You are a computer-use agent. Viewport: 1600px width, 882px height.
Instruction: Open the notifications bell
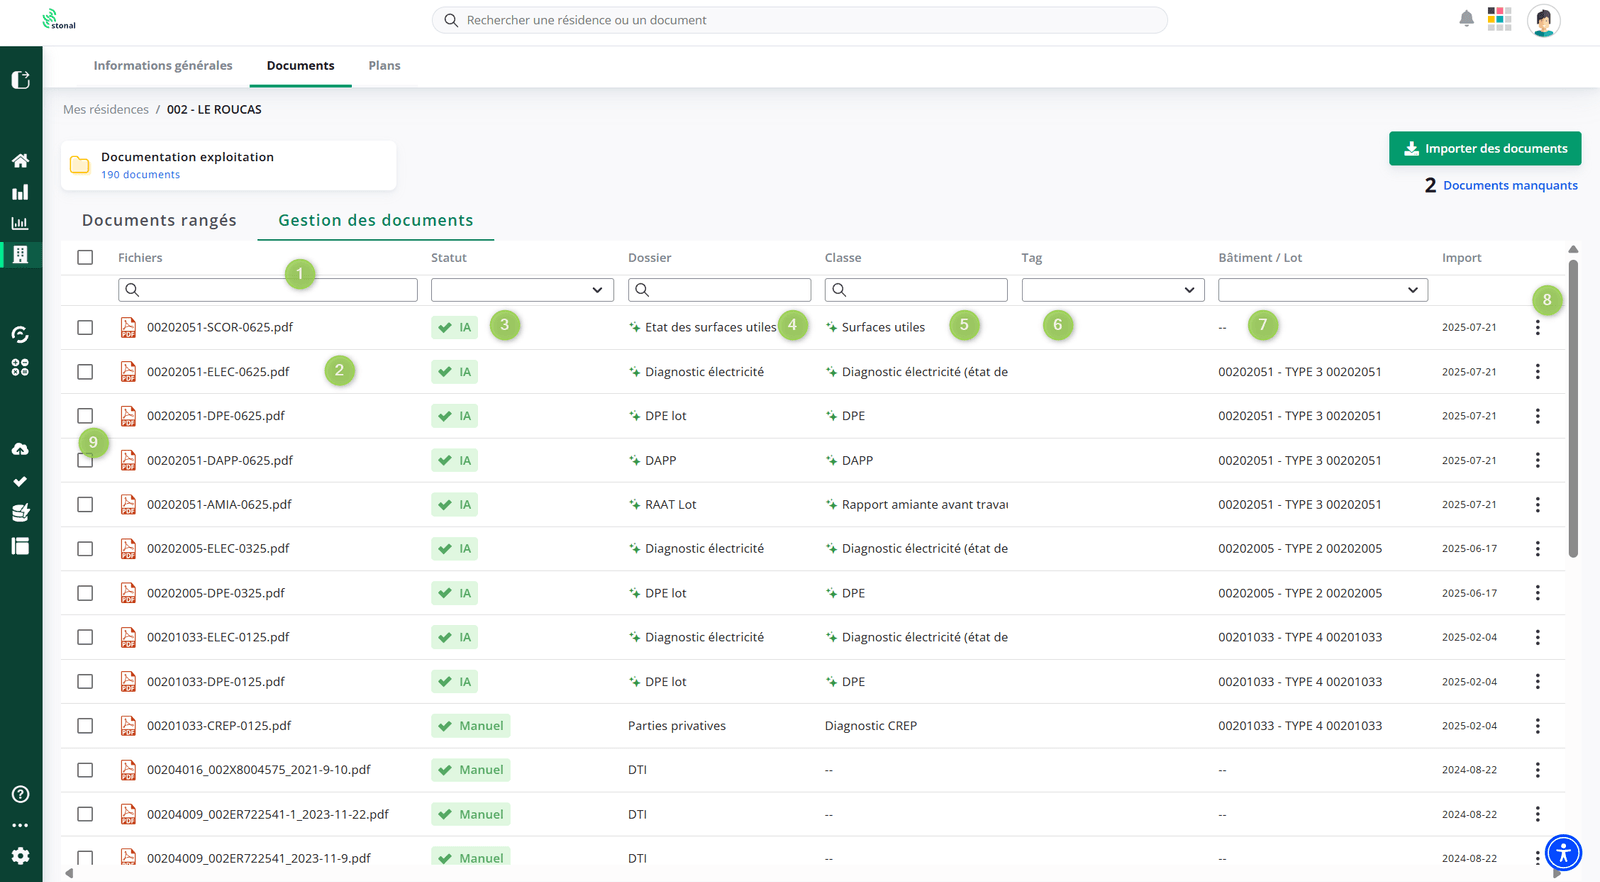[1466, 19]
